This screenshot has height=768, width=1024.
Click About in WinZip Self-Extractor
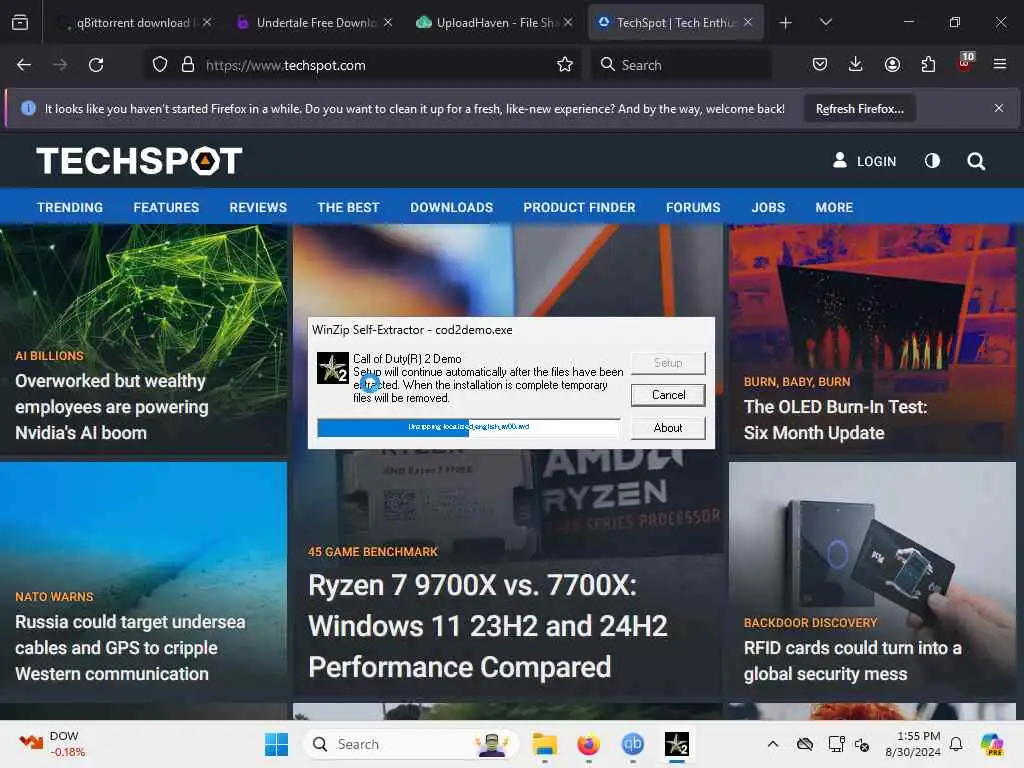click(668, 428)
